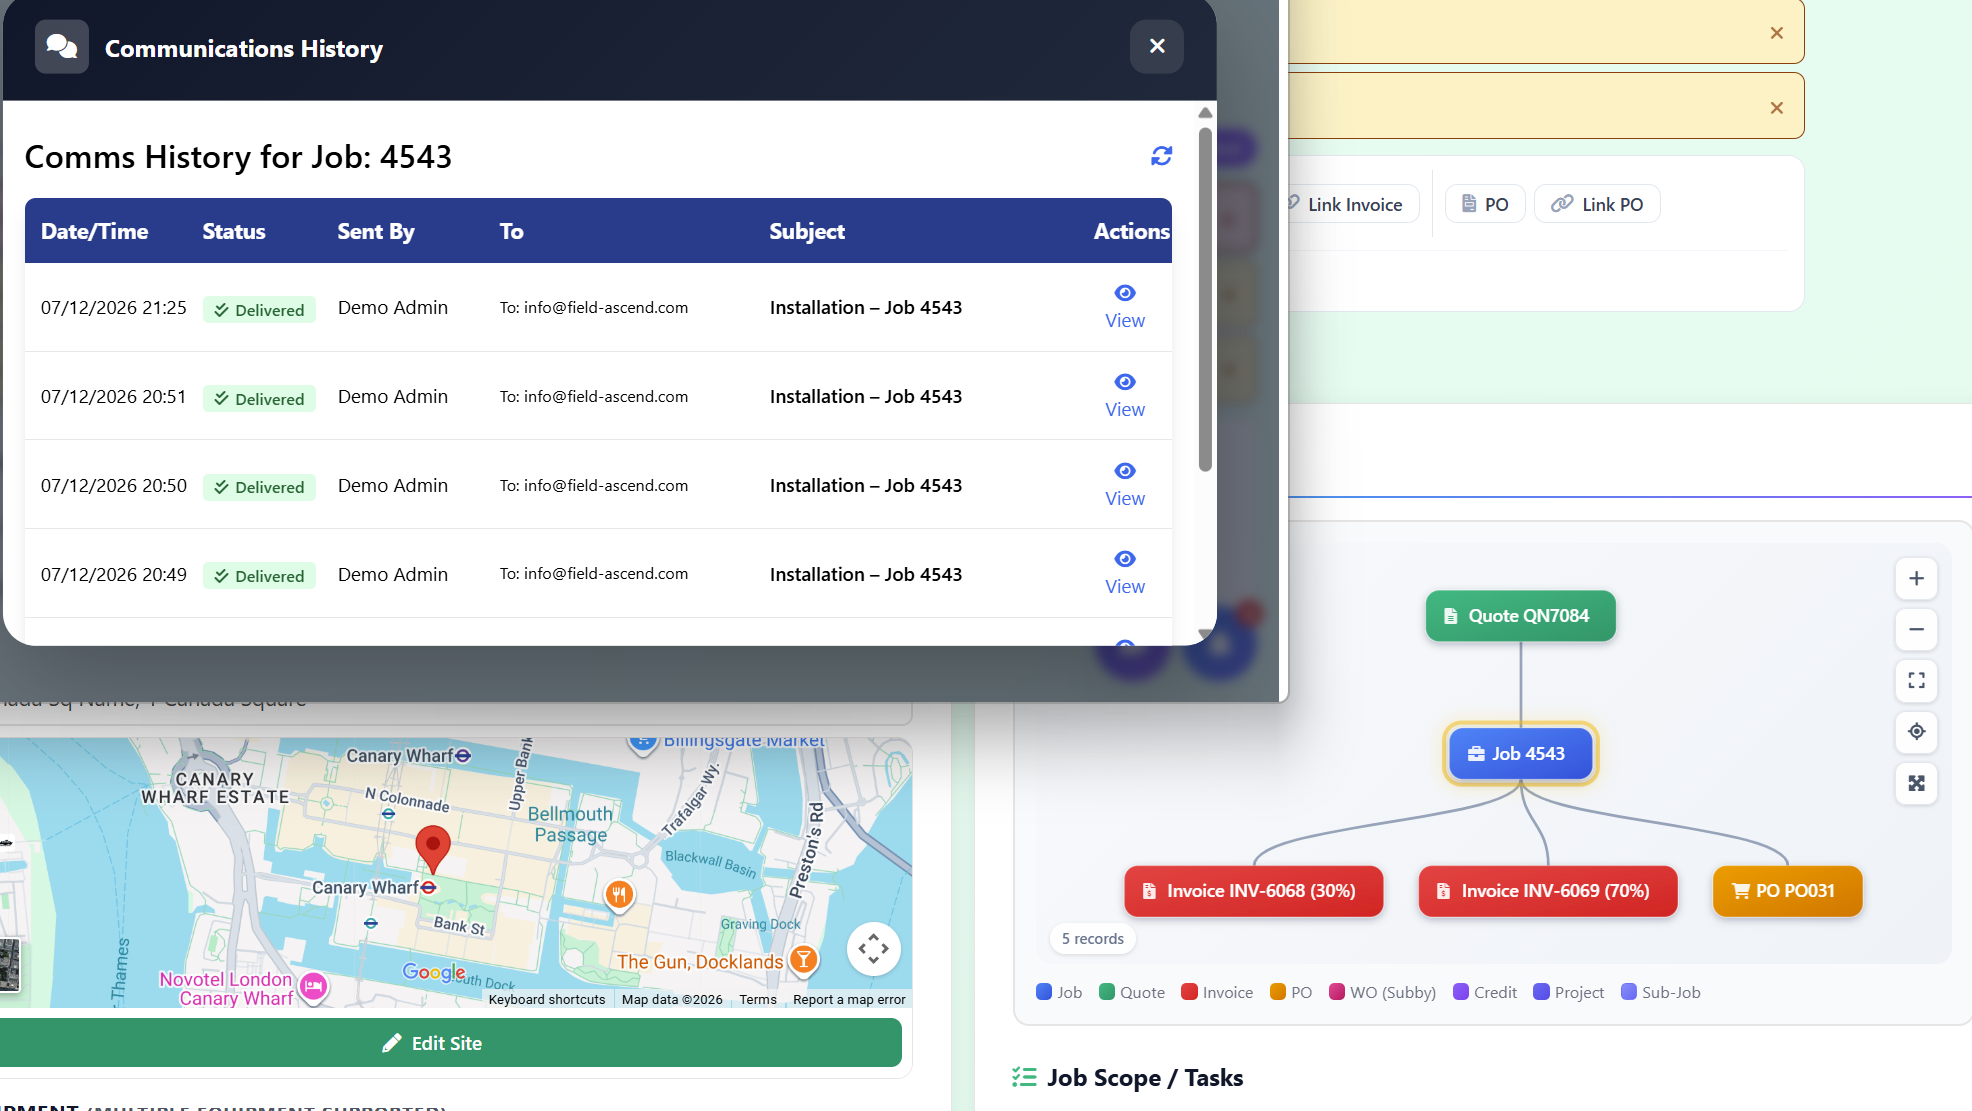Click the WO (Subby) legend swatch

[1337, 992]
